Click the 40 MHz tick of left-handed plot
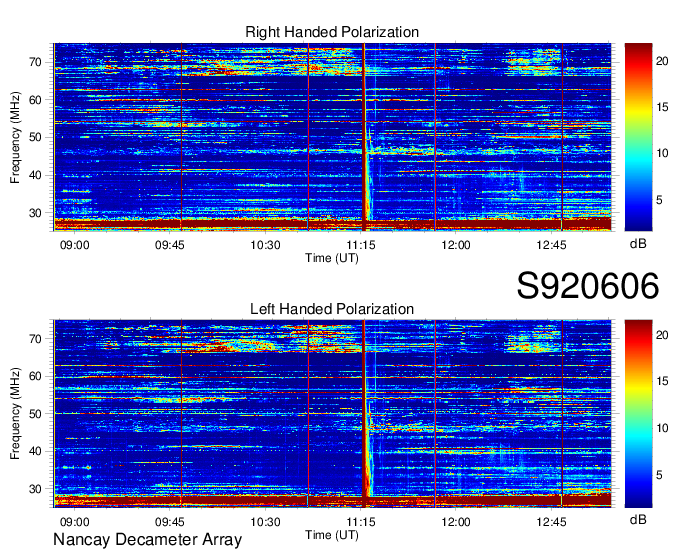 (35, 451)
